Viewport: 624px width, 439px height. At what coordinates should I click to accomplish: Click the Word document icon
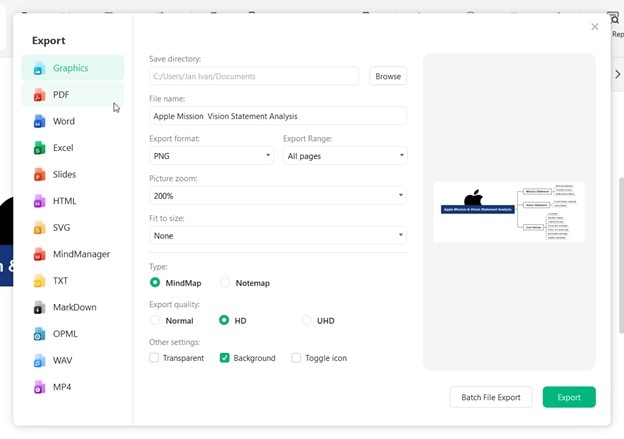(x=39, y=121)
